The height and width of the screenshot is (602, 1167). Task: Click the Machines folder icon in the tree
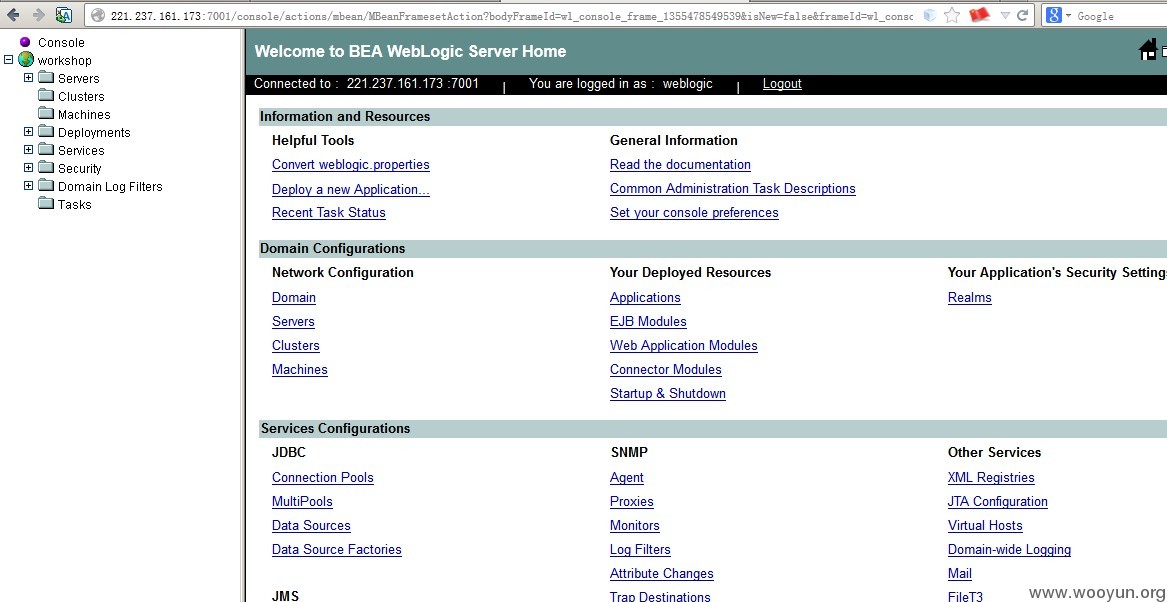[x=46, y=114]
